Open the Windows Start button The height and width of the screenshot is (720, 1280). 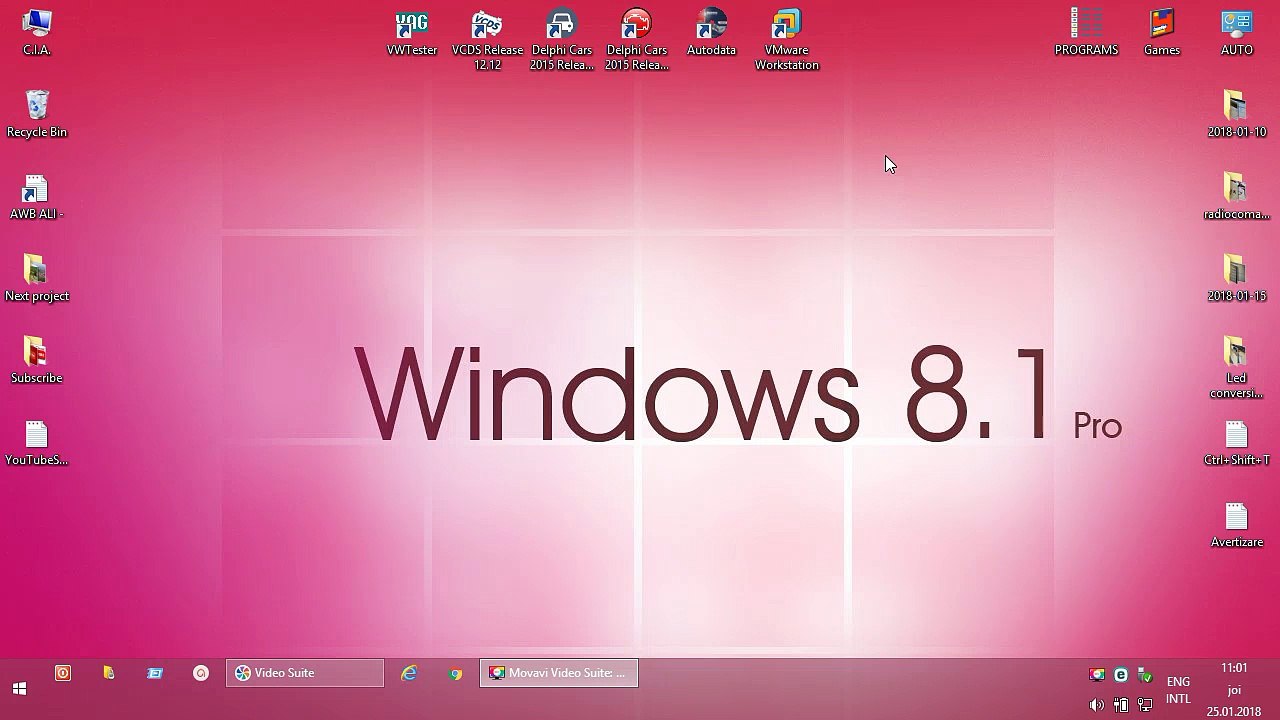(x=19, y=689)
